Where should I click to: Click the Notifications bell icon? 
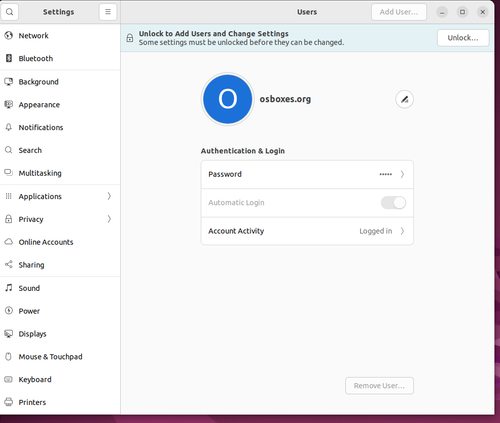pos(9,127)
